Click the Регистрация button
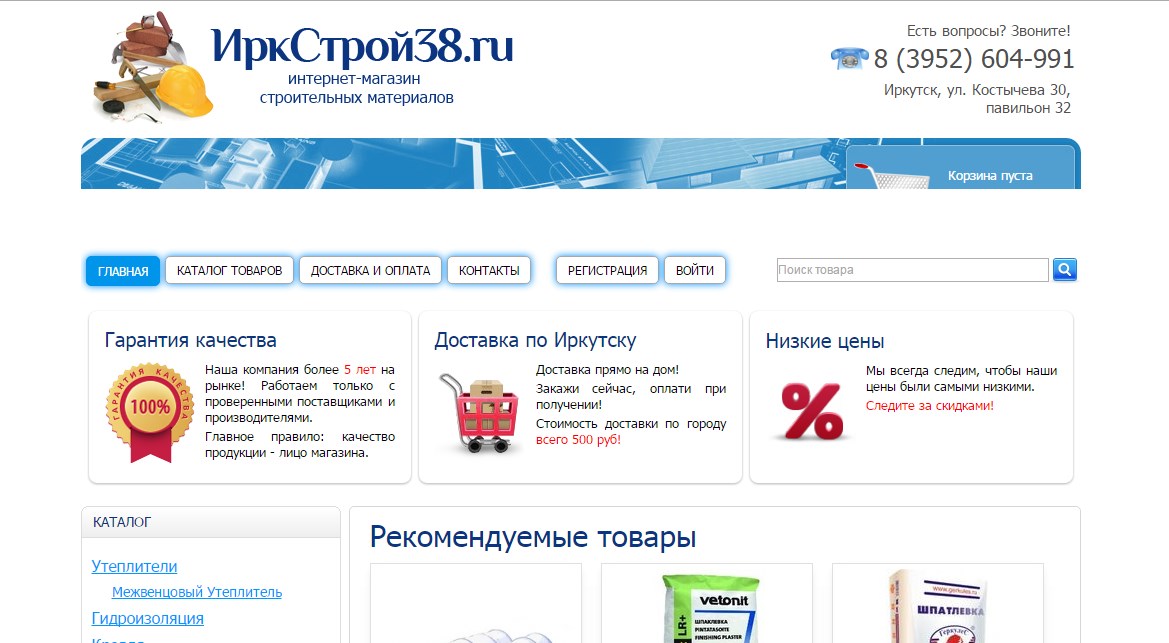1169x643 pixels. point(607,271)
